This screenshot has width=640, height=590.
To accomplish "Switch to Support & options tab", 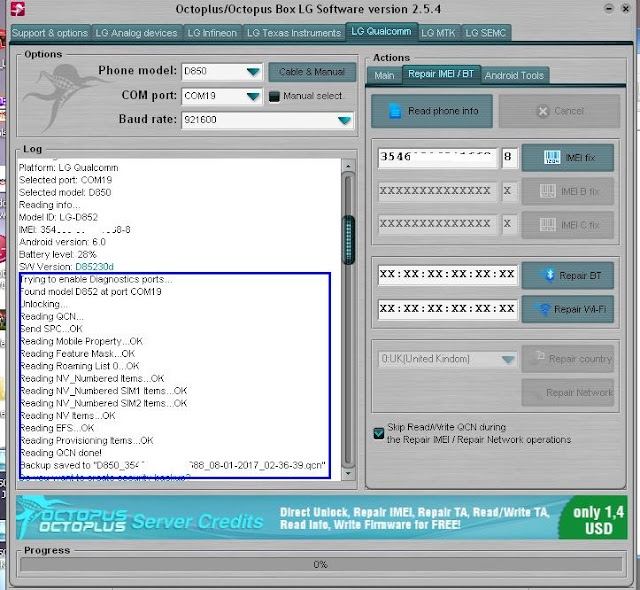I will click(x=50, y=33).
